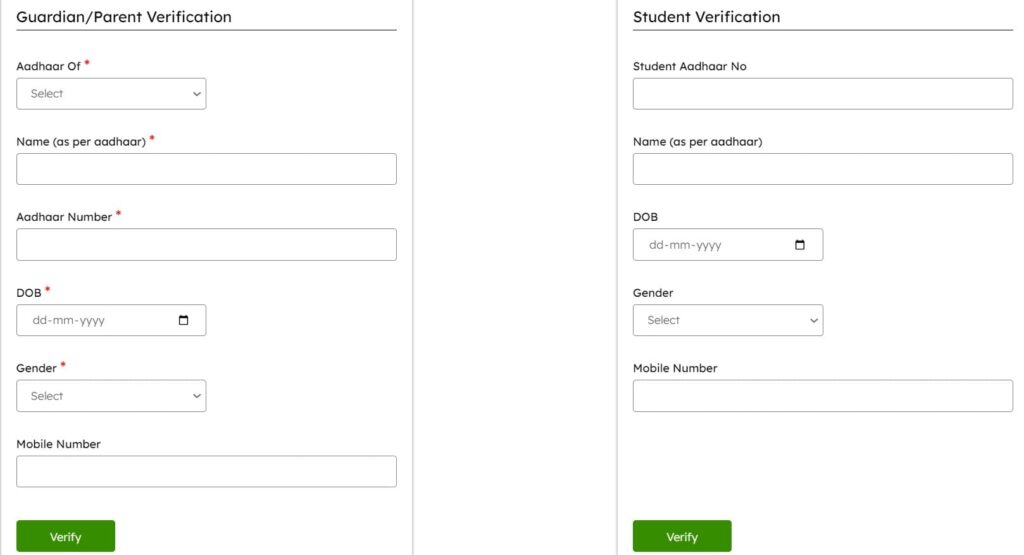Click Verify button under Guardian/Parent Verification
This screenshot has height=555, width=1024.
(65, 537)
